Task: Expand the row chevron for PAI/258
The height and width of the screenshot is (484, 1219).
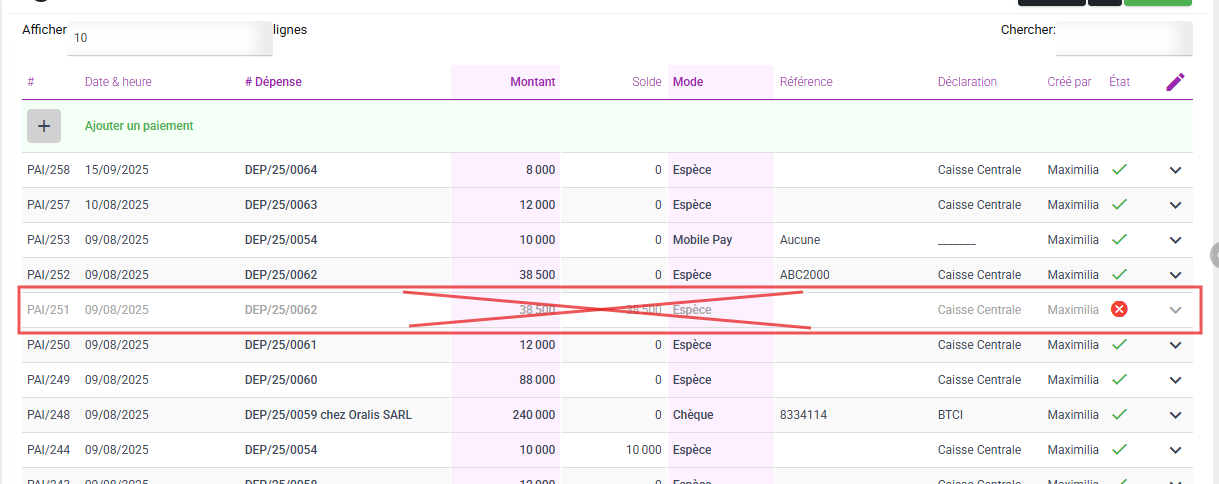Action: pos(1176,170)
